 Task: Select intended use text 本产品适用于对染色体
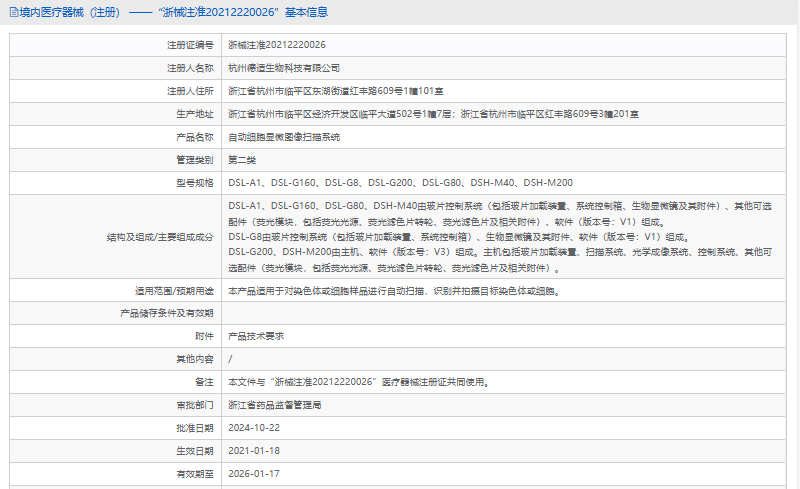394,291
